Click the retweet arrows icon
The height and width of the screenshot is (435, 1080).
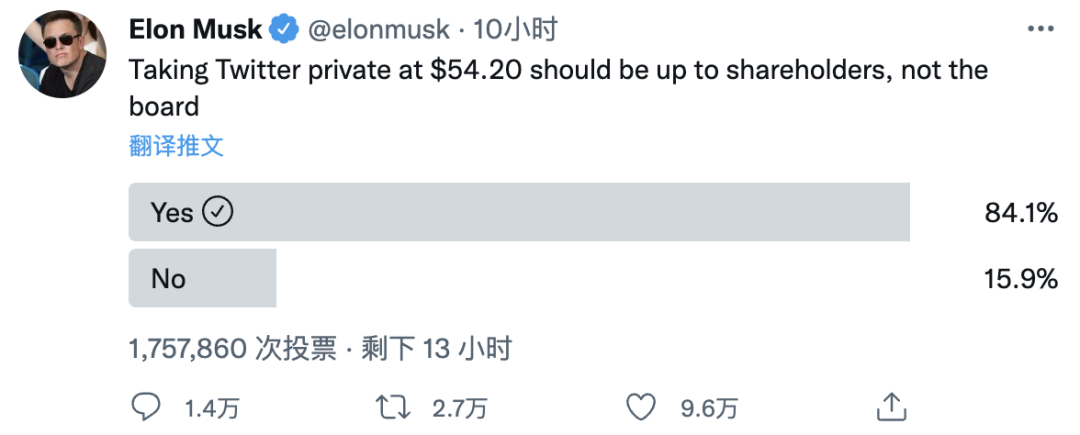point(389,406)
